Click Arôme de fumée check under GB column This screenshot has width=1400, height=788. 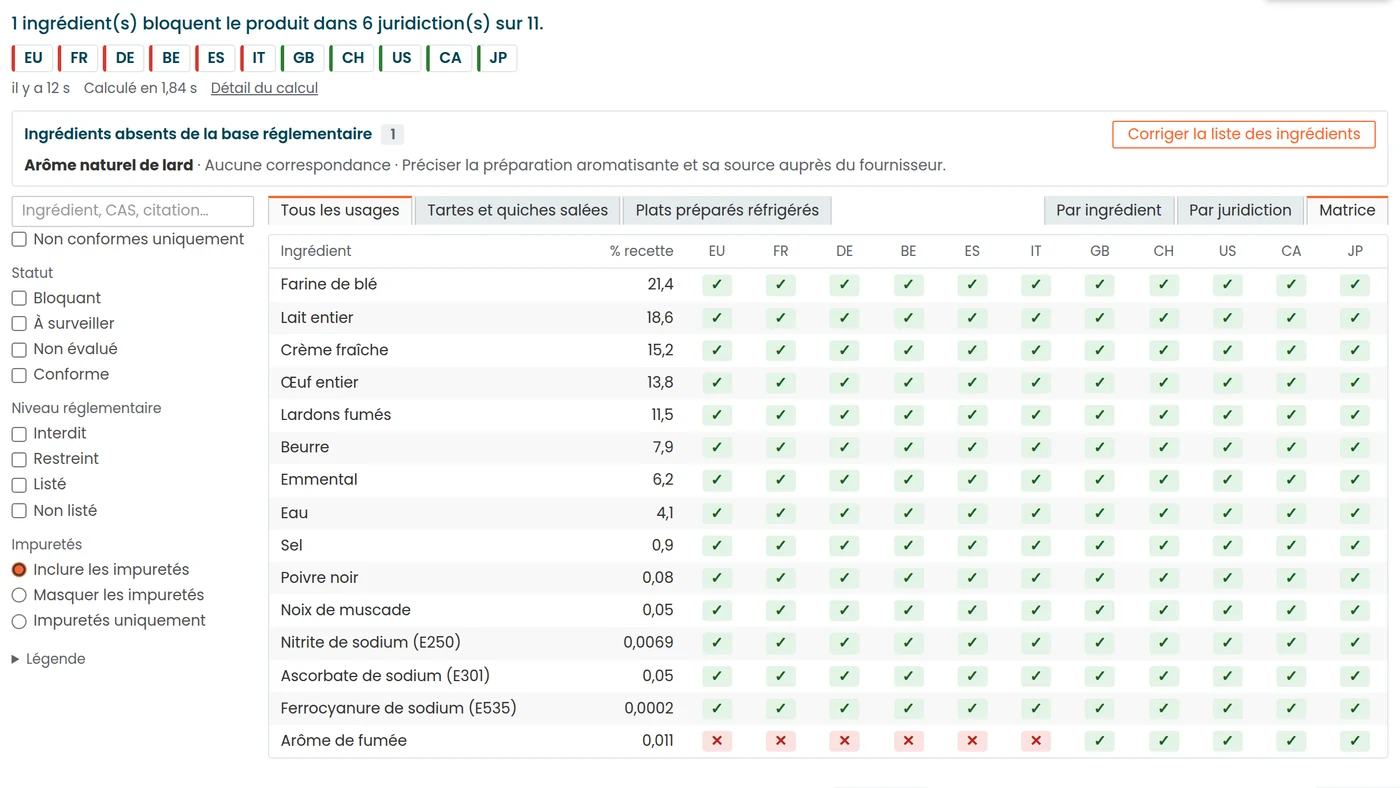(1099, 741)
